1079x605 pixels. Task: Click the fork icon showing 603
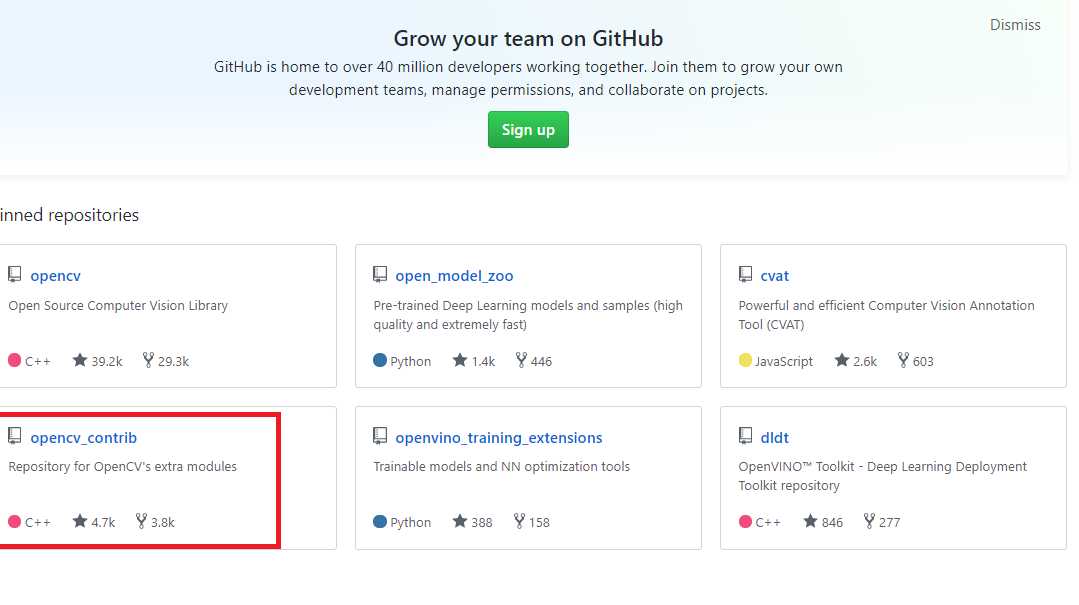(903, 360)
